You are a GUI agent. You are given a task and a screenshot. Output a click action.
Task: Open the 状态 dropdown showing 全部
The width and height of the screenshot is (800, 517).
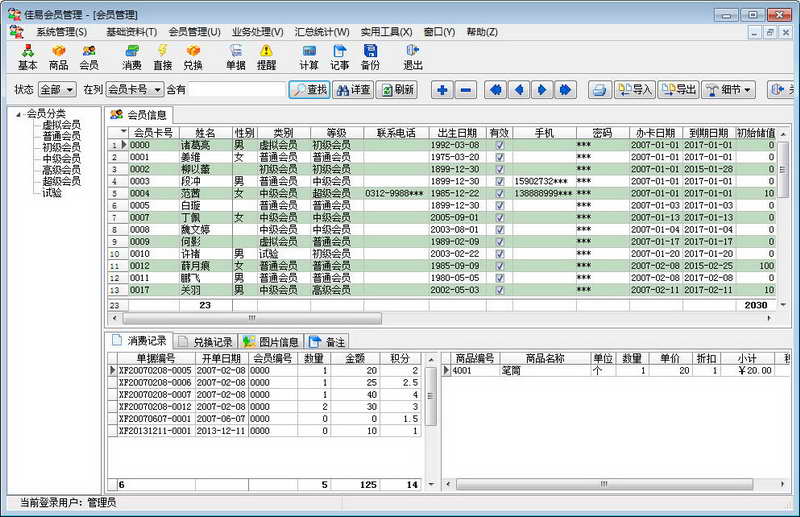[70, 90]
